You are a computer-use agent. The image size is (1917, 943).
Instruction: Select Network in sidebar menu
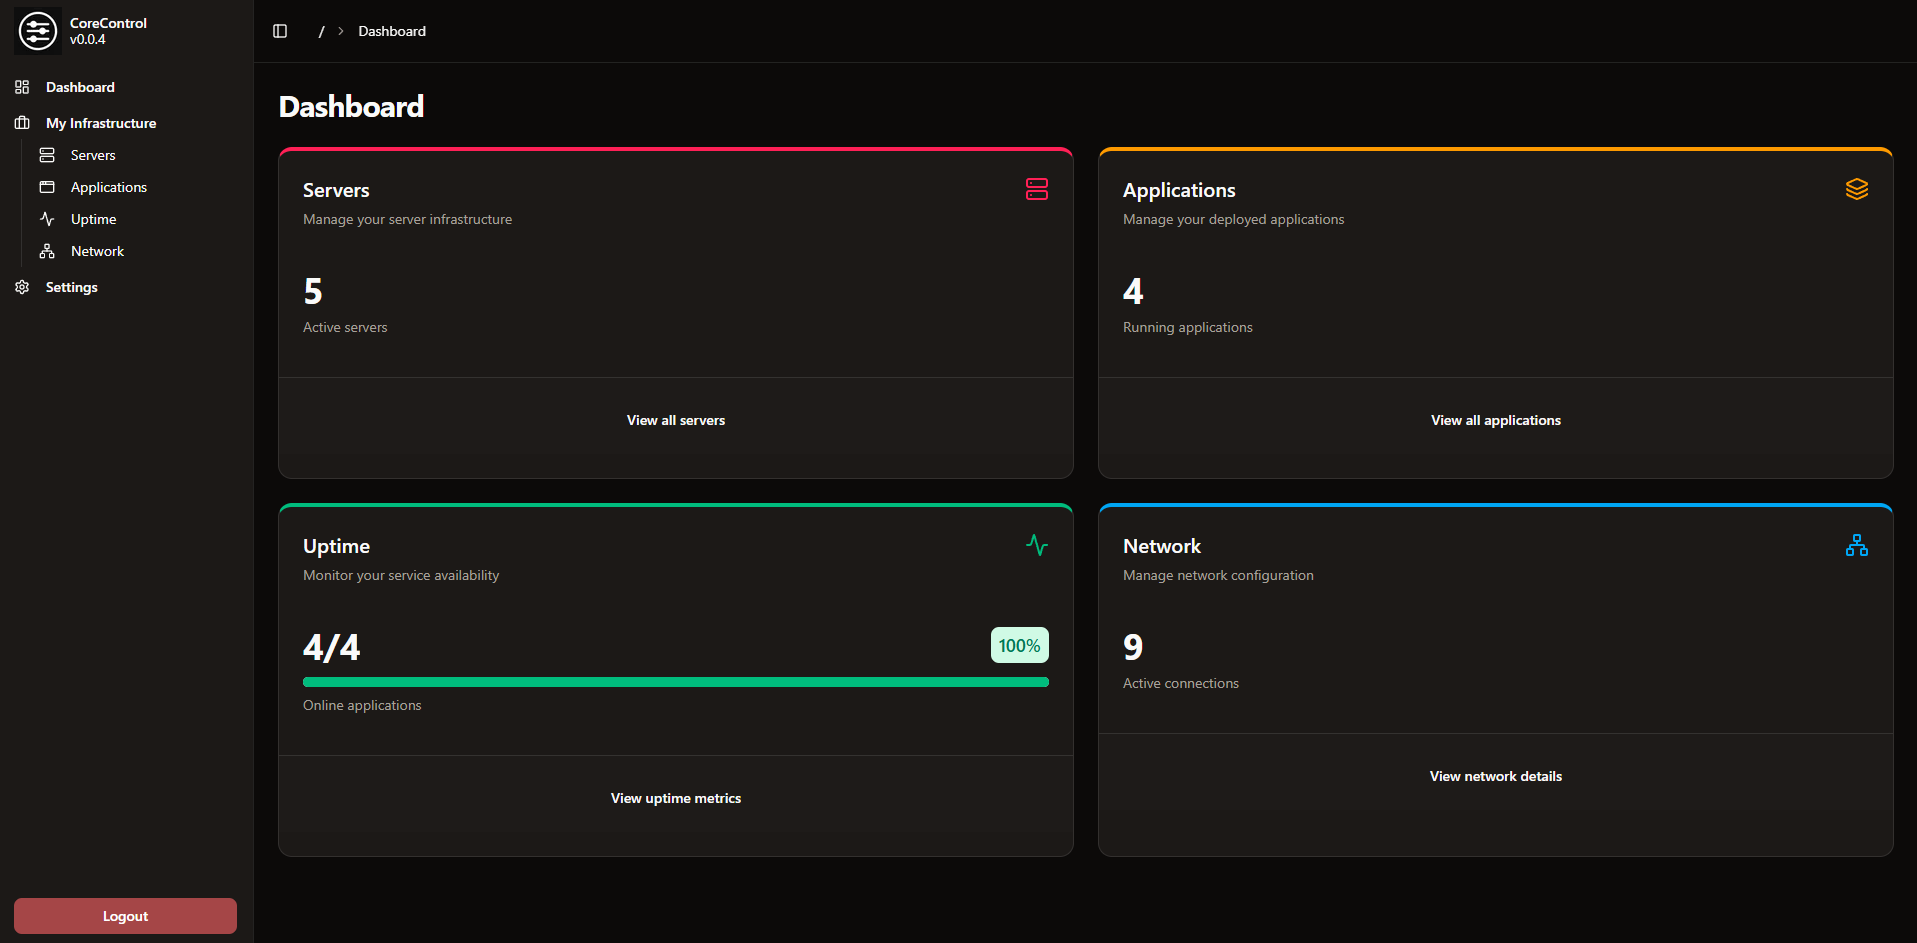click(97, 251)
